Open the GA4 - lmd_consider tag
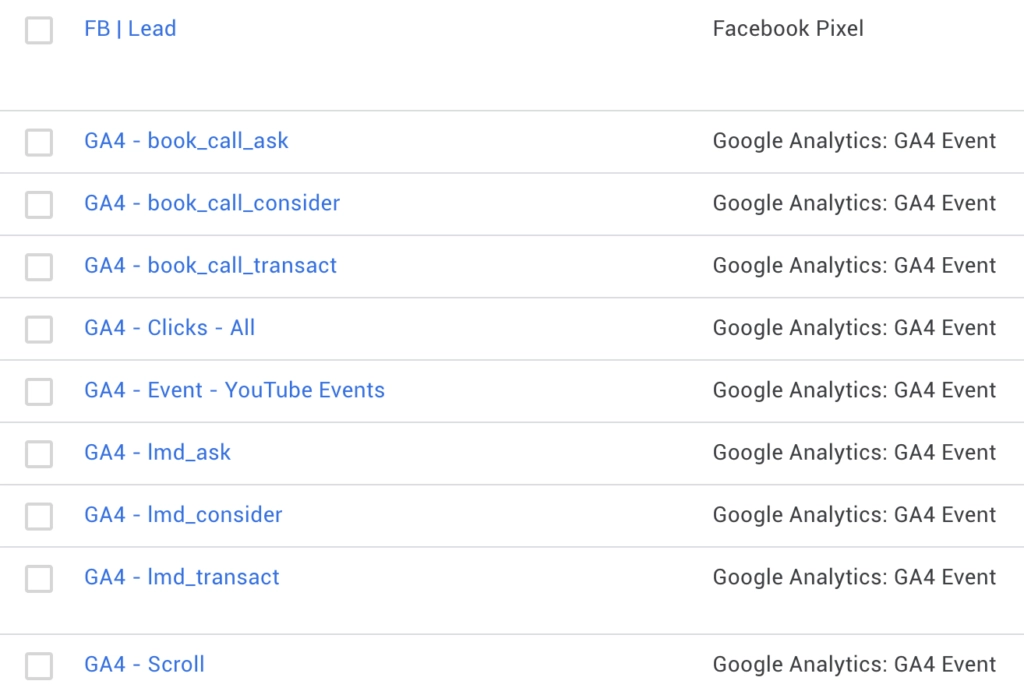Image resolution: width=1024 pixels, height=695 pixels. click(182, 514)
